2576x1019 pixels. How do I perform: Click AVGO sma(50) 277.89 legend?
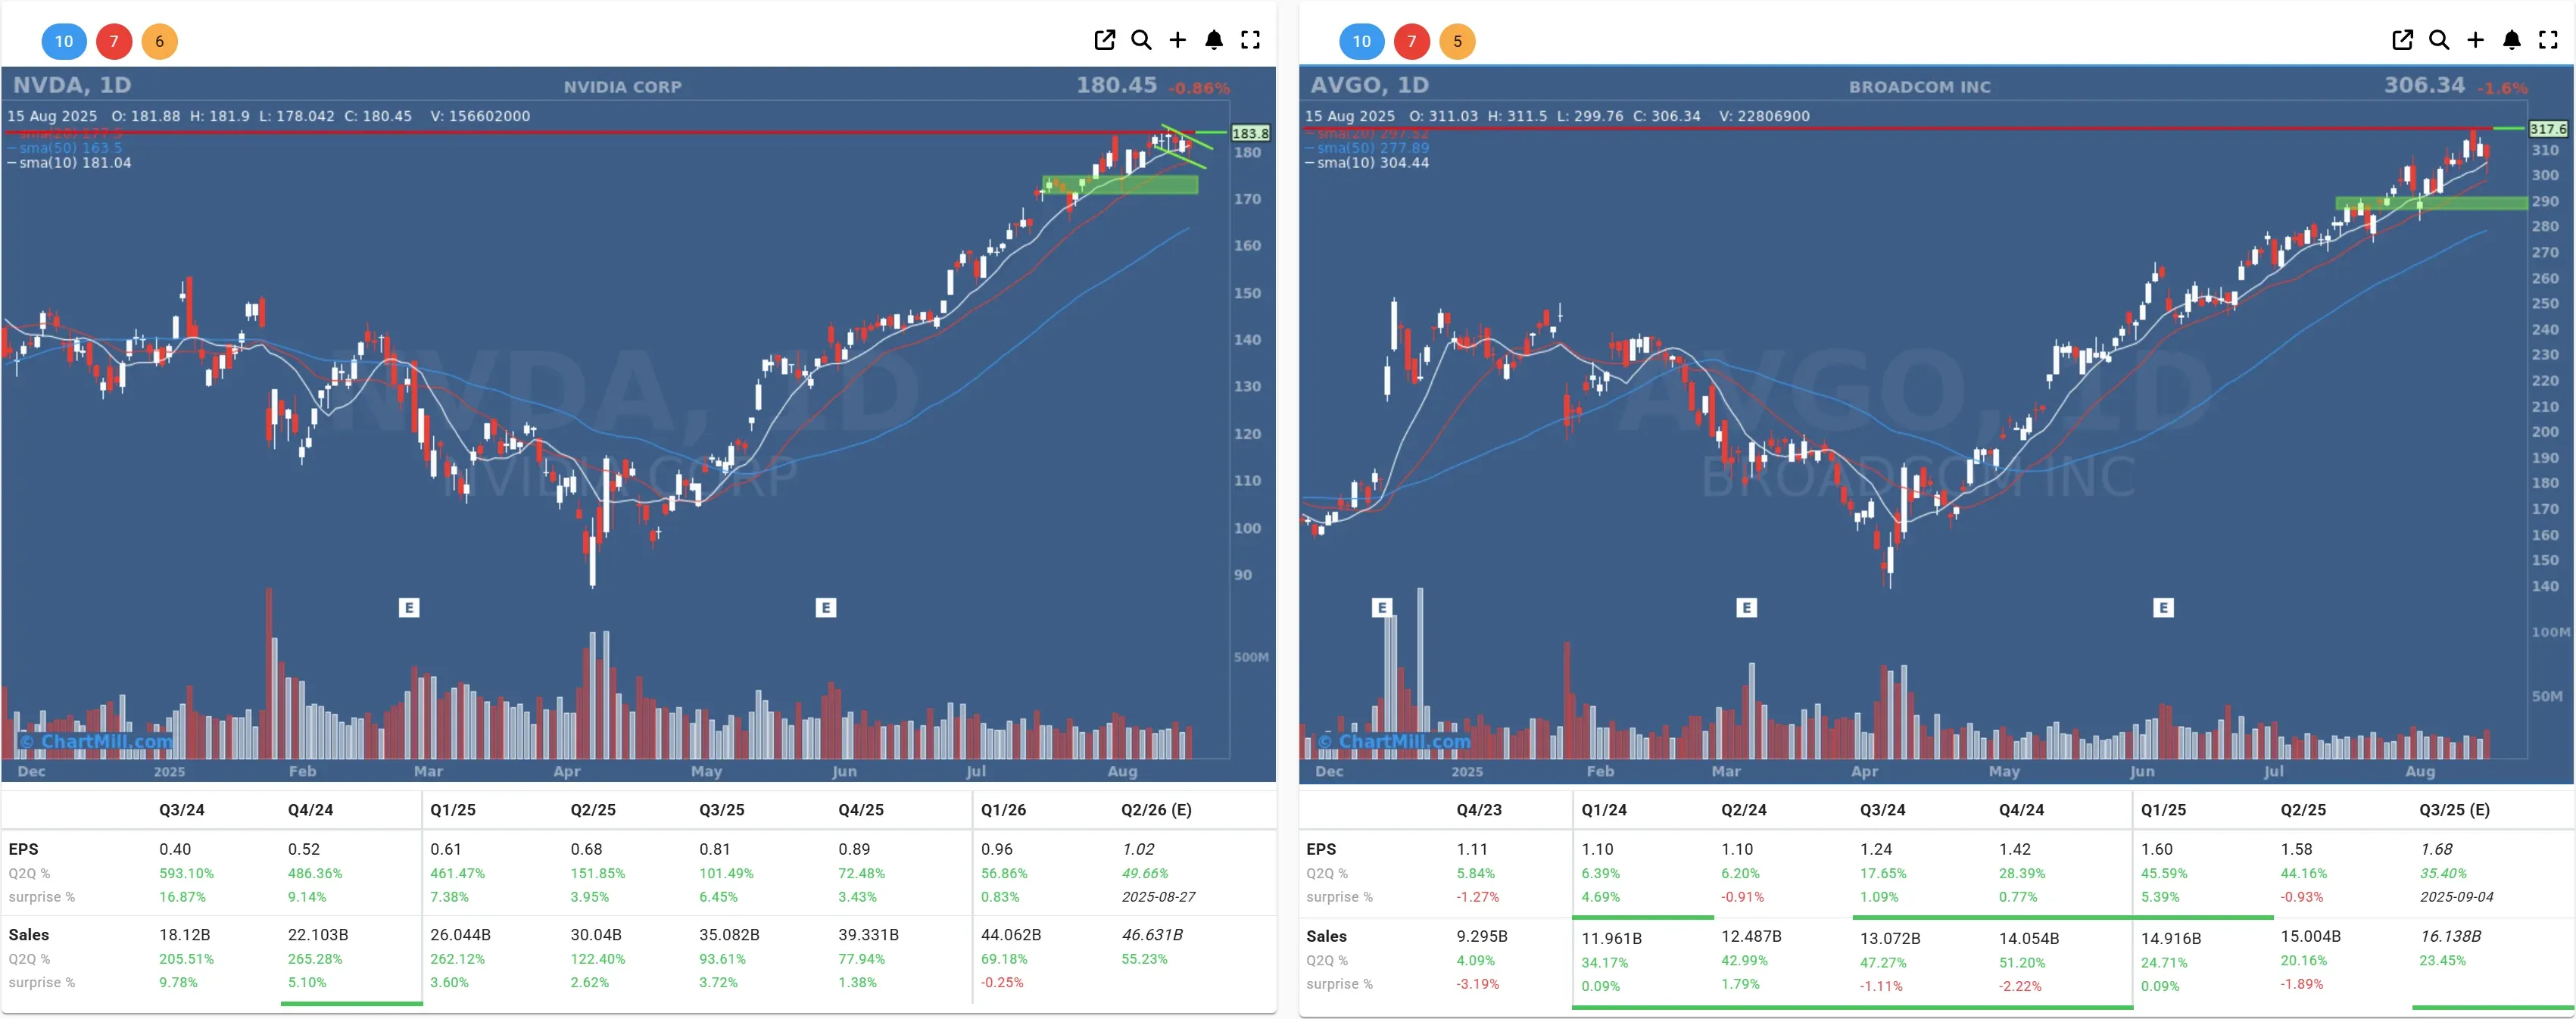tap(1367, 148)
